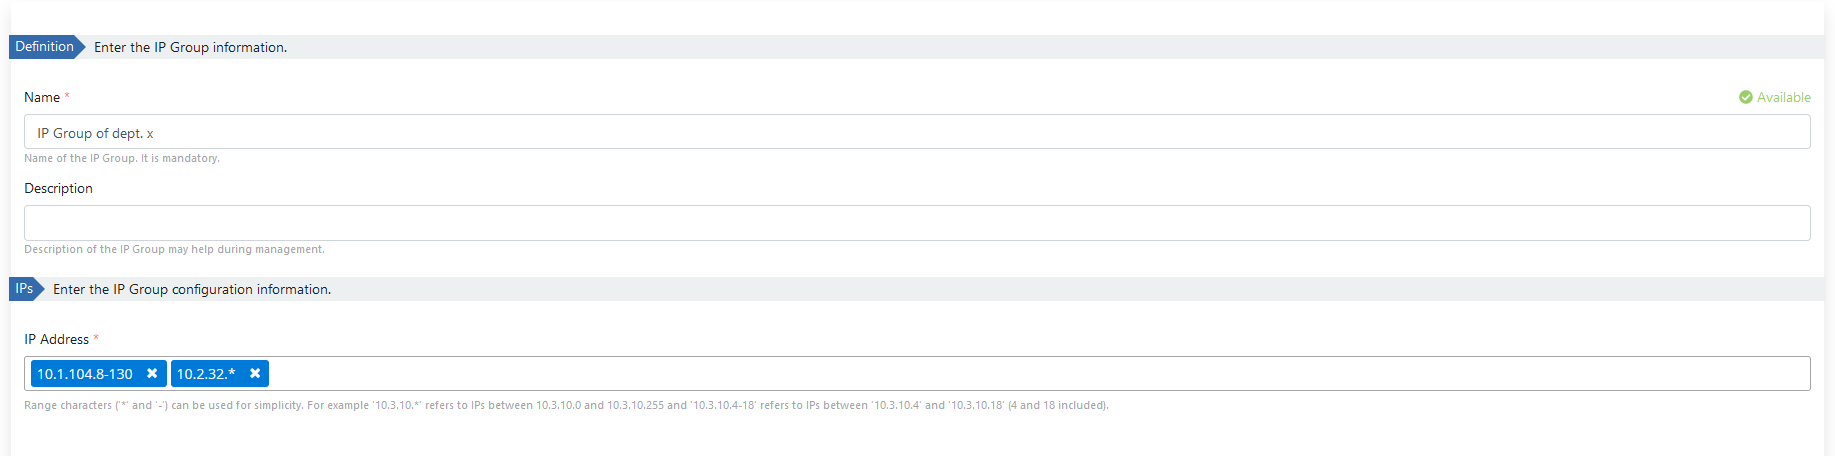This screenshot has height=456, width=1835.
Task: Click the IPs section arrow badge
Action: 26,289
